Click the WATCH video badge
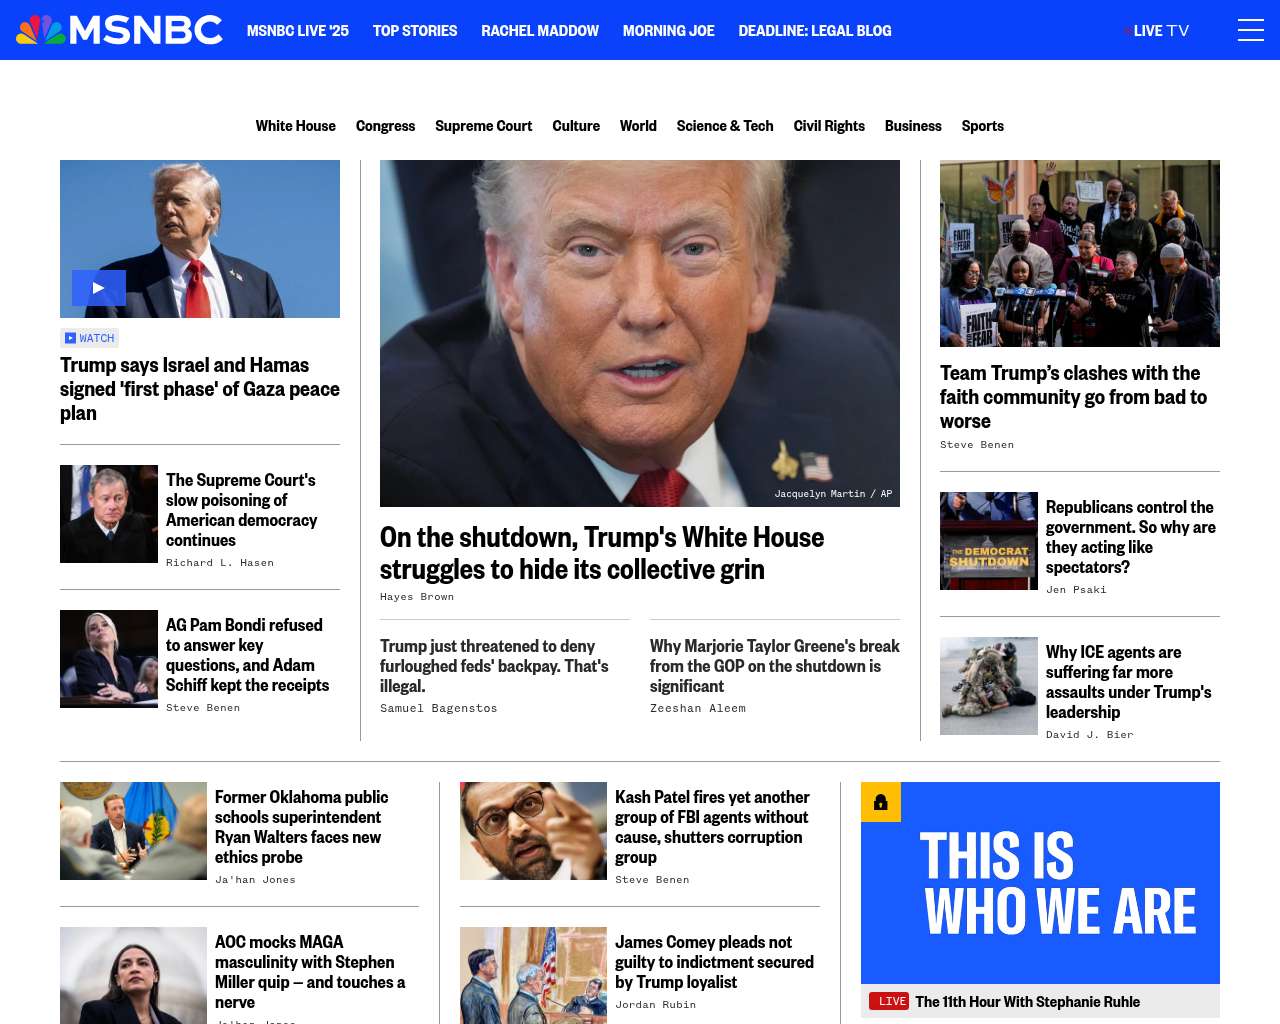 (x=90, y=338)
